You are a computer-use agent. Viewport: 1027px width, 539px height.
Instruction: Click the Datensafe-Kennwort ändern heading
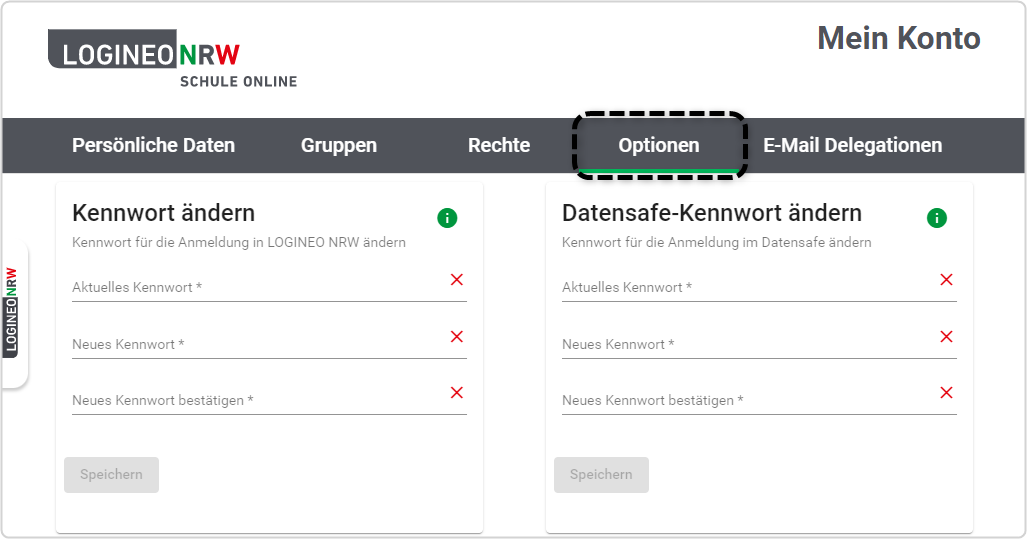[712, 214]
